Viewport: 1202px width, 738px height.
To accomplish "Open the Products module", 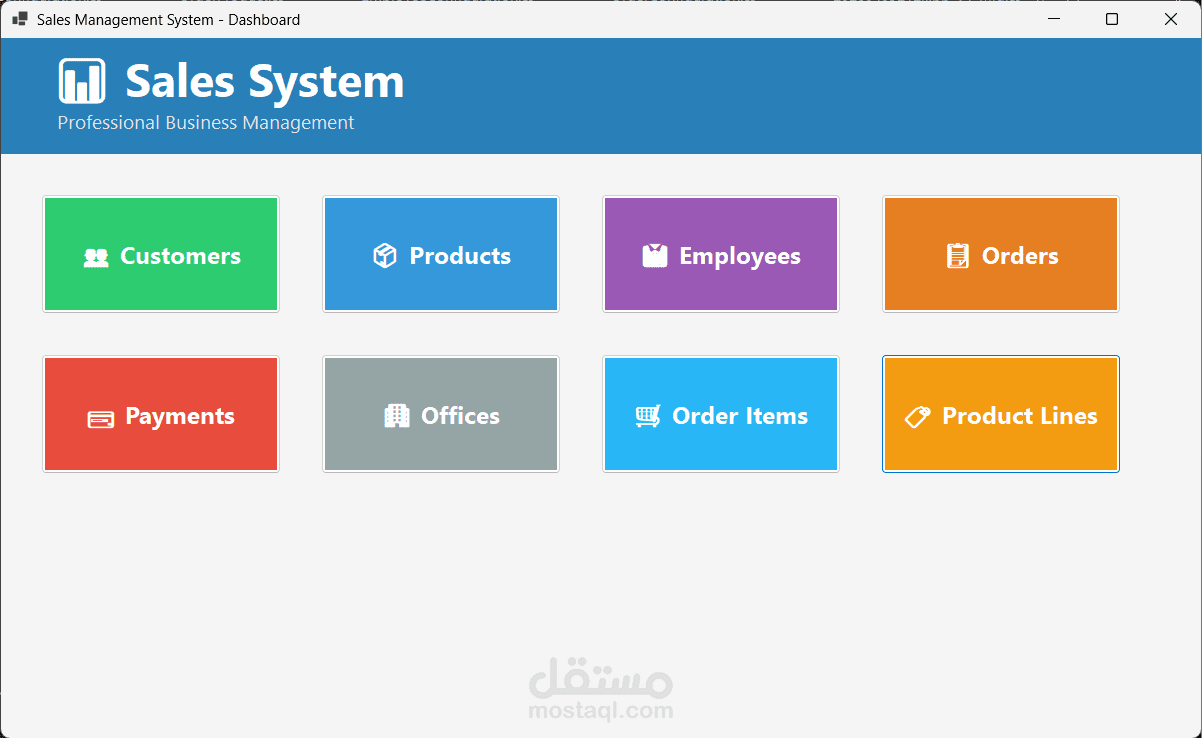I will coord(440,254).
